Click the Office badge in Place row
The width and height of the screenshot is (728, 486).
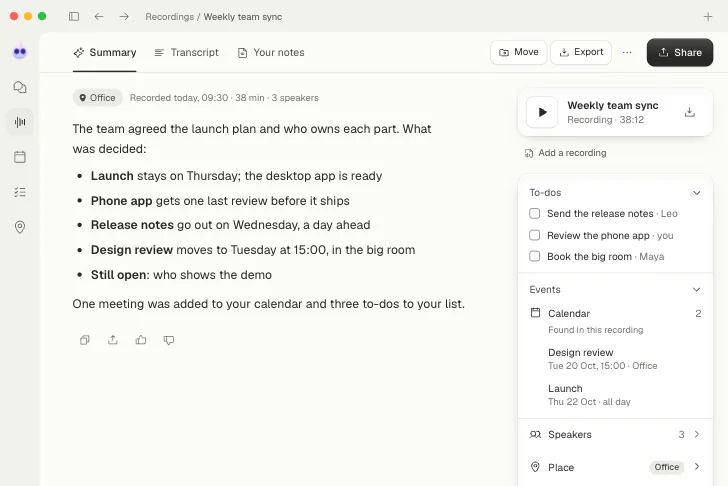pyautogui.click(x=667, y=467)
